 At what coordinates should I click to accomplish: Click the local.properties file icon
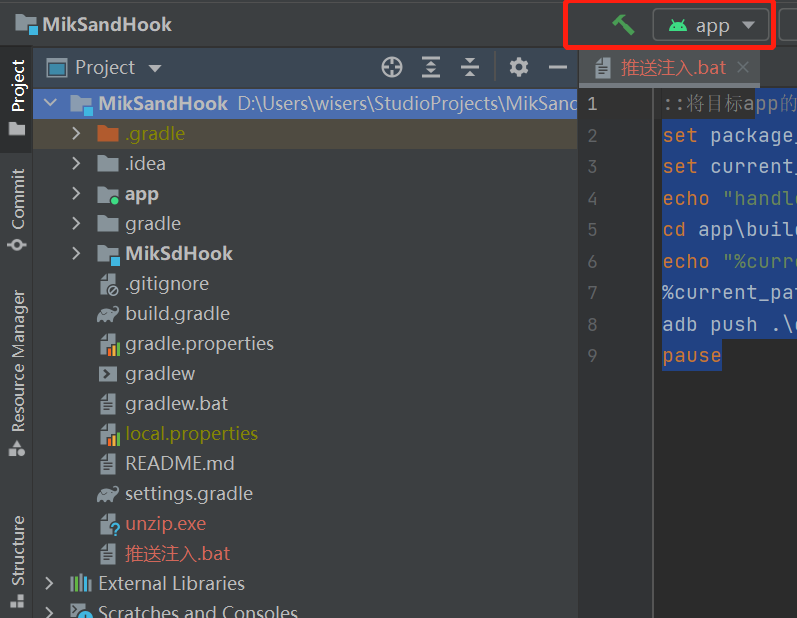(109, 434)
